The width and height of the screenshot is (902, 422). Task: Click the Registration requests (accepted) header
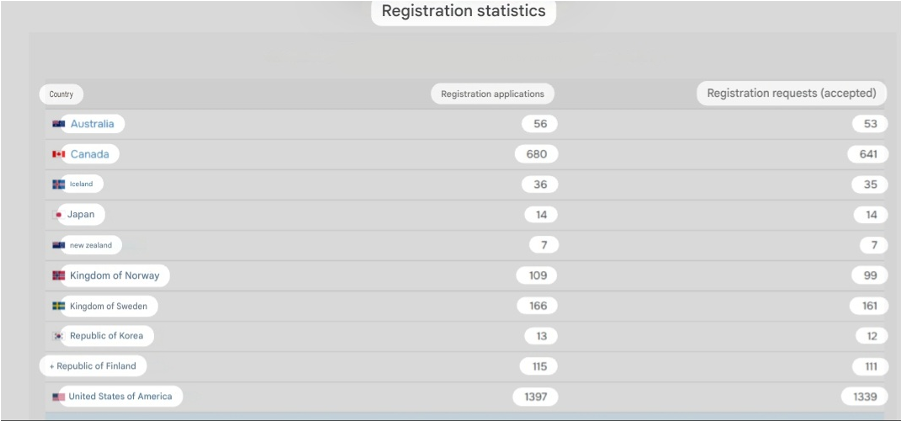click(x=791, y=93)
